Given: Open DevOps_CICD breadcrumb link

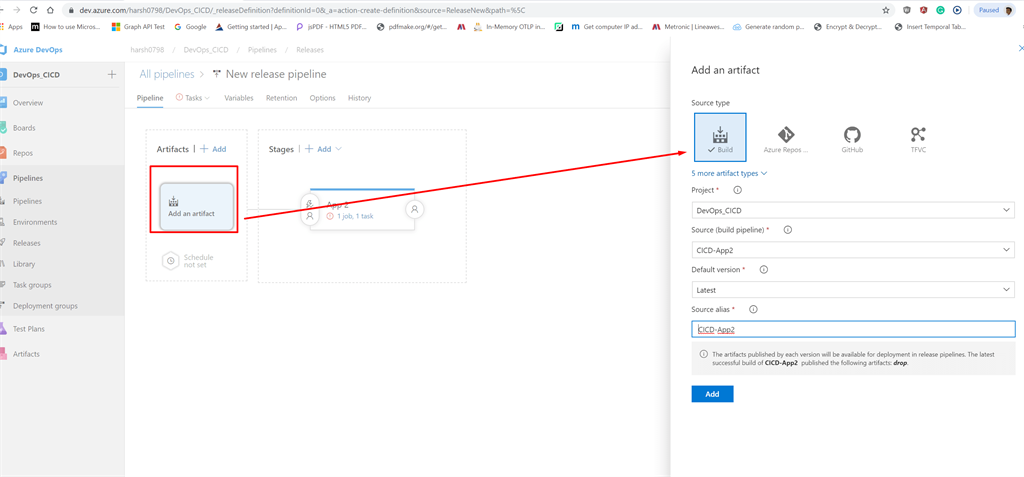Looking at the screenshot, I should 206,50.
